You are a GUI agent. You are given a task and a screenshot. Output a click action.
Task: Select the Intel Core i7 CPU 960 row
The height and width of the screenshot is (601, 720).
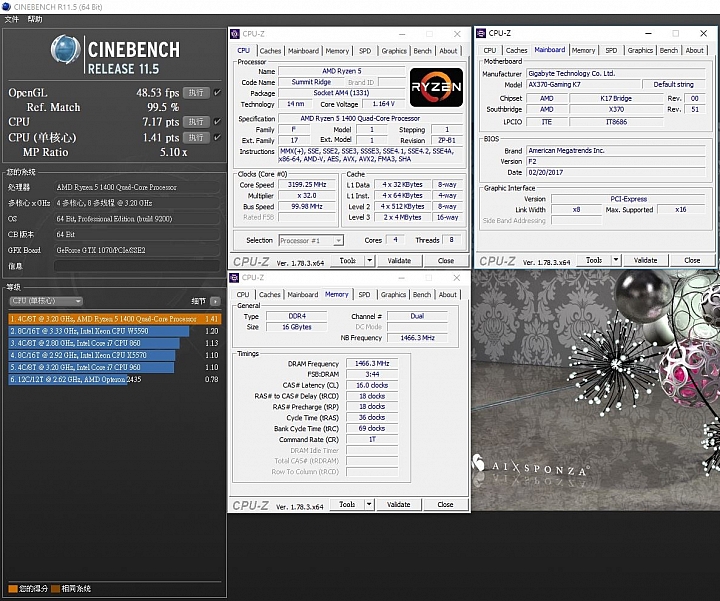(x=114, y=367)
